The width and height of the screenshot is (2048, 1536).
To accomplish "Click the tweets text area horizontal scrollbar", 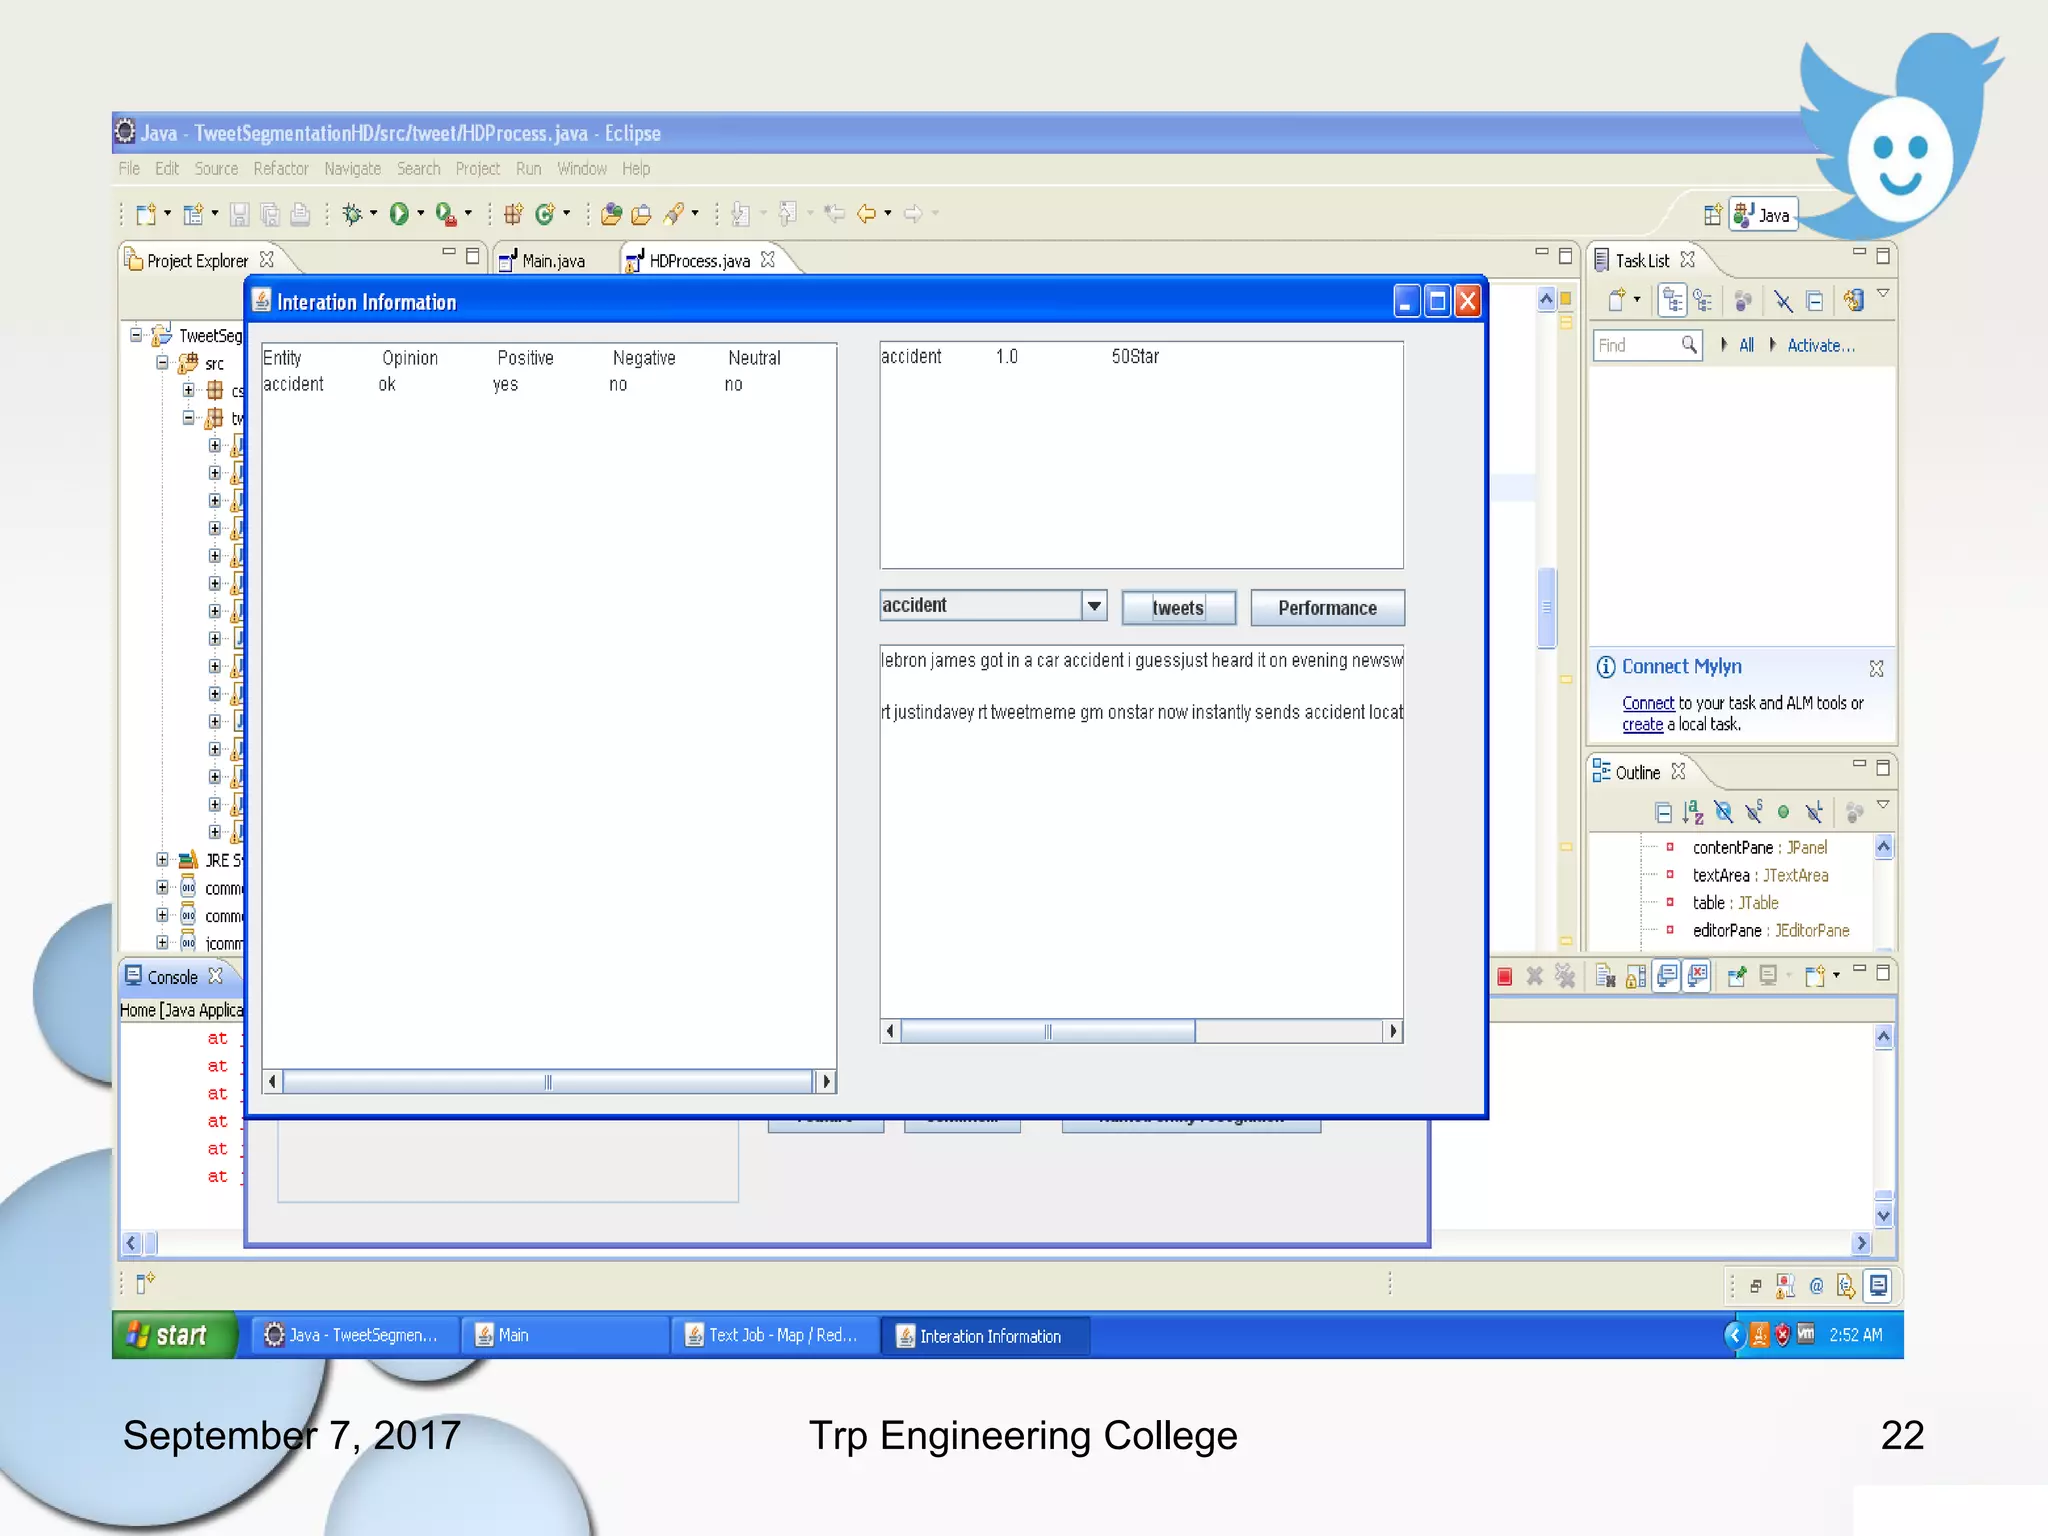I will pyautogui.click(x=1046, y=1031).
